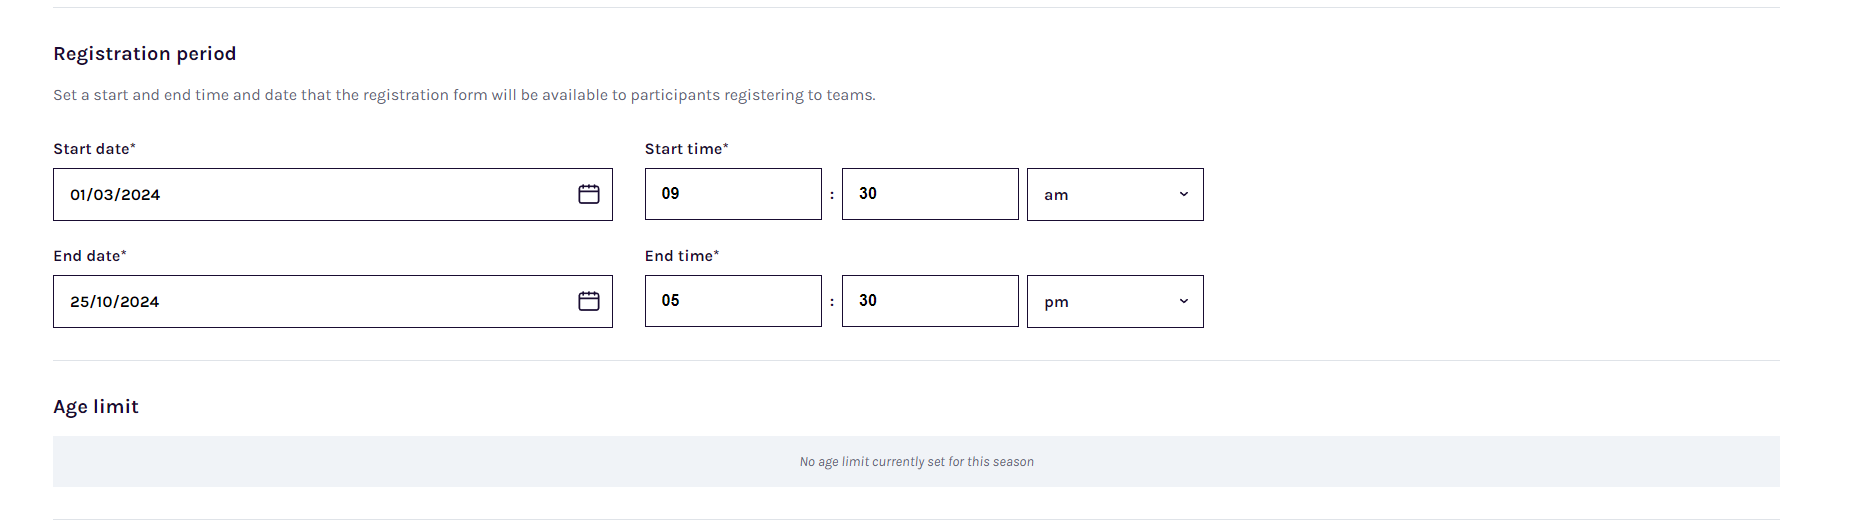This screenshot has width=1852, height=528.
Task: Select the End time minutes field
Action: tap(930, 301)
